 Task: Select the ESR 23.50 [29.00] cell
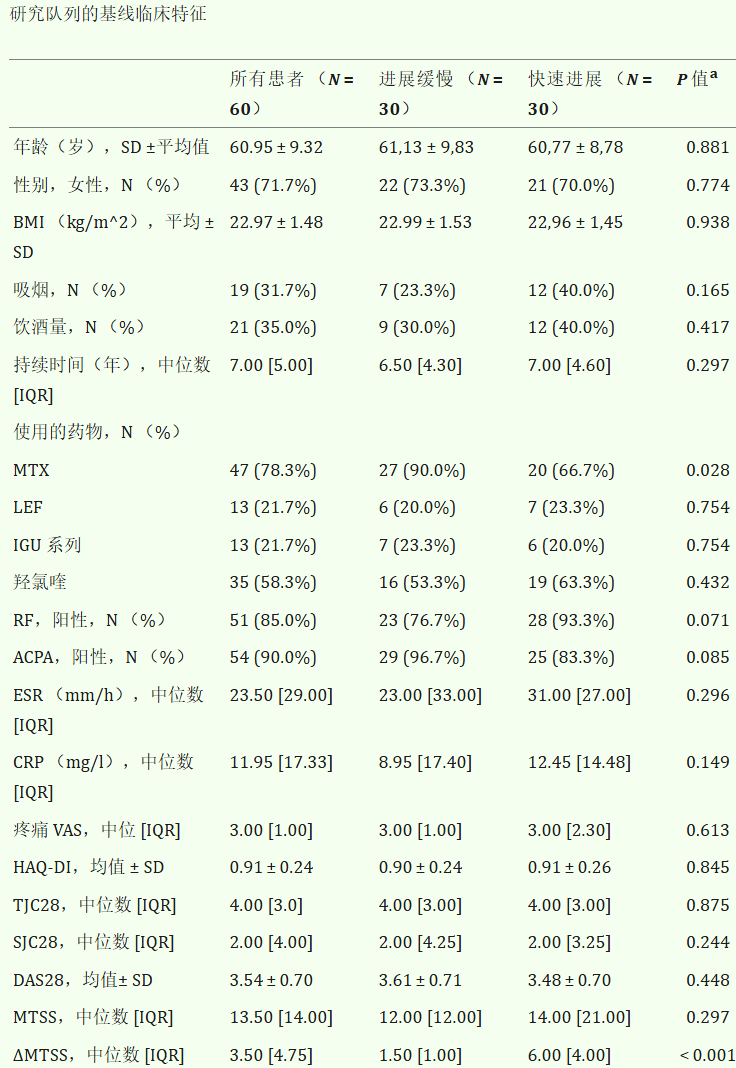[x=281, y=695]
